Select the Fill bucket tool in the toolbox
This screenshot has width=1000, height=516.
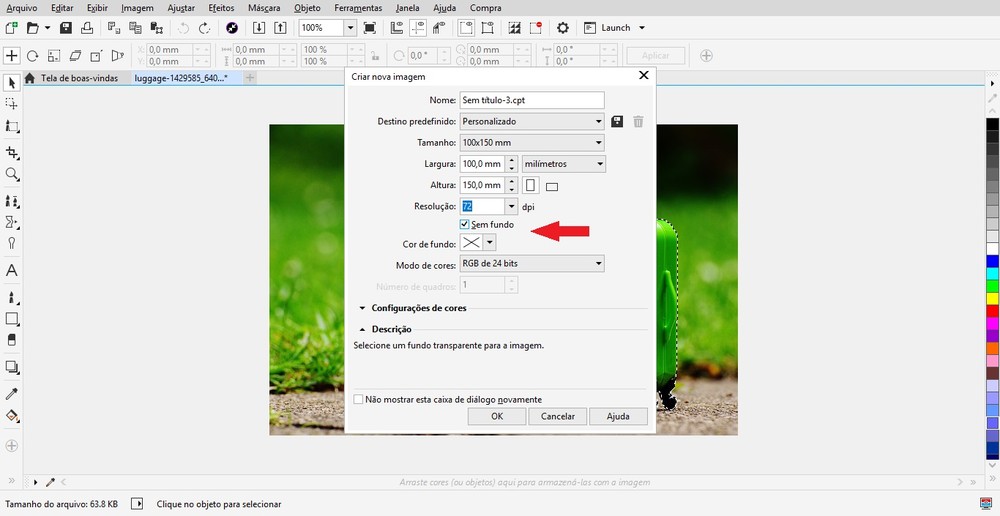[11, 416]
